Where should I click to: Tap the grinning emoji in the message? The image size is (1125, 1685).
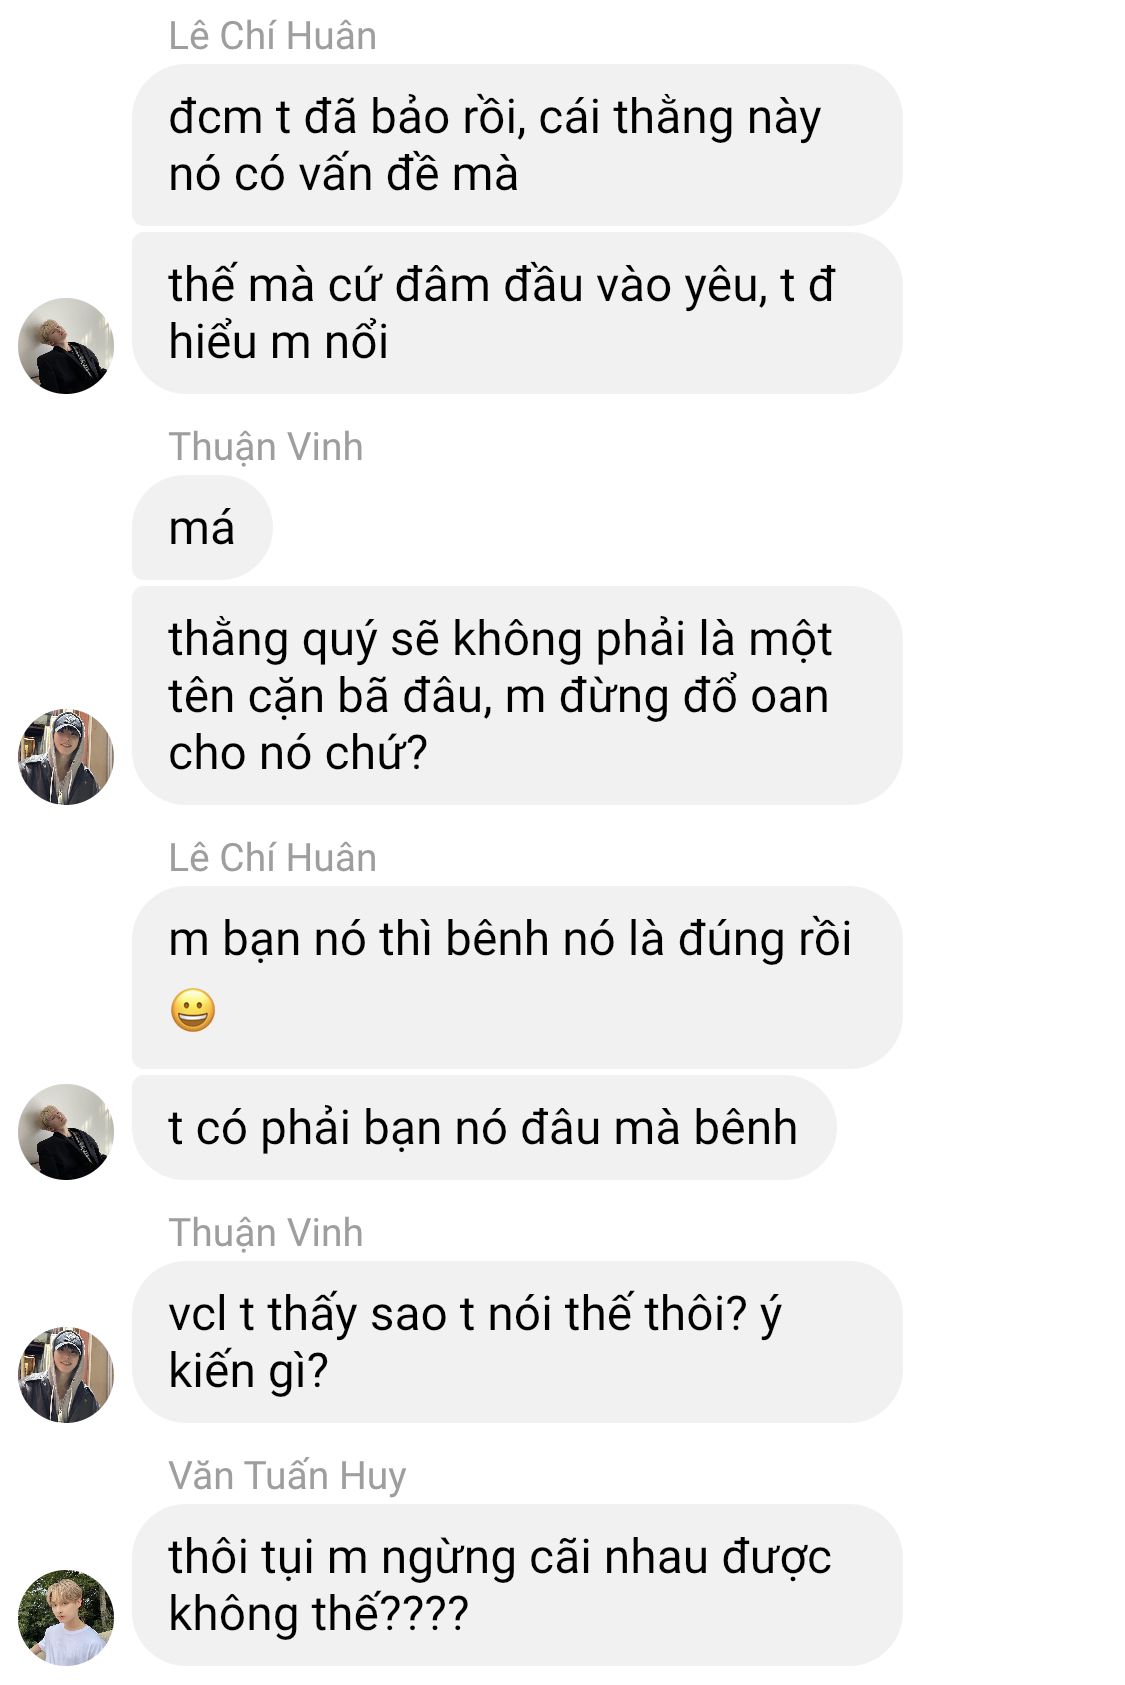click(x=193, y=1010)
